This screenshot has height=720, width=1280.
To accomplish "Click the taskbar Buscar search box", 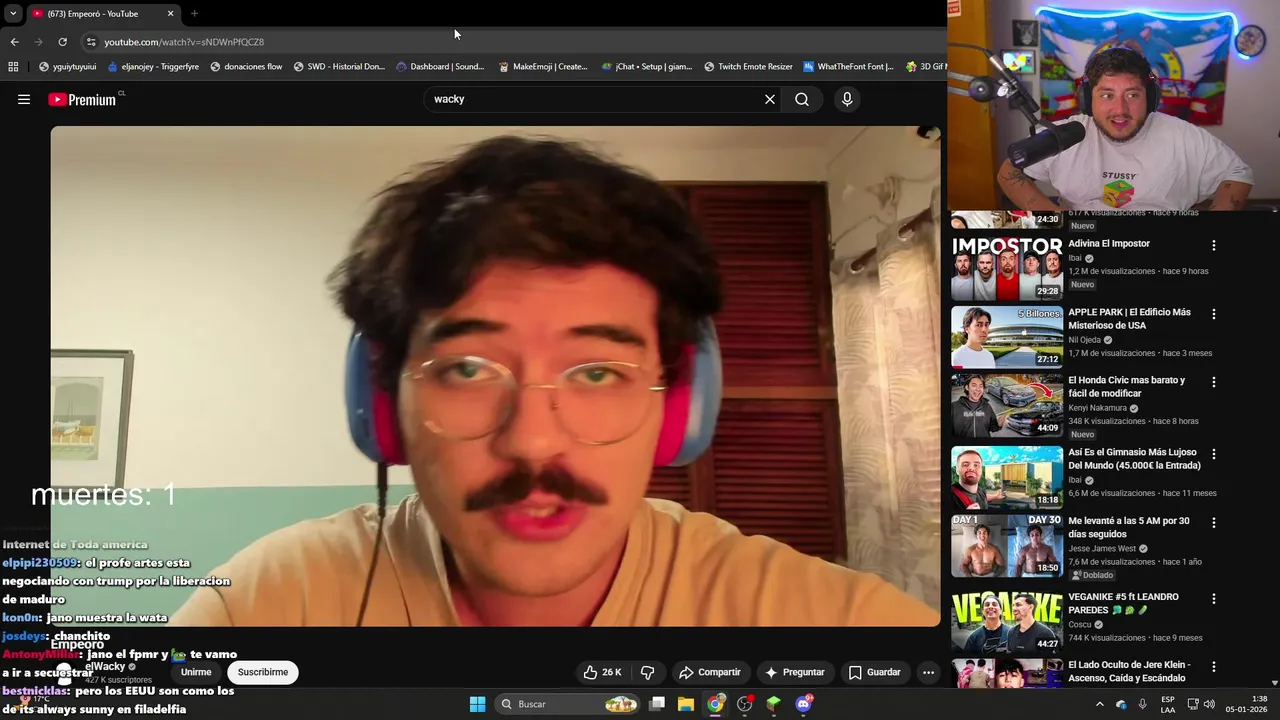I will click(569, 704).
